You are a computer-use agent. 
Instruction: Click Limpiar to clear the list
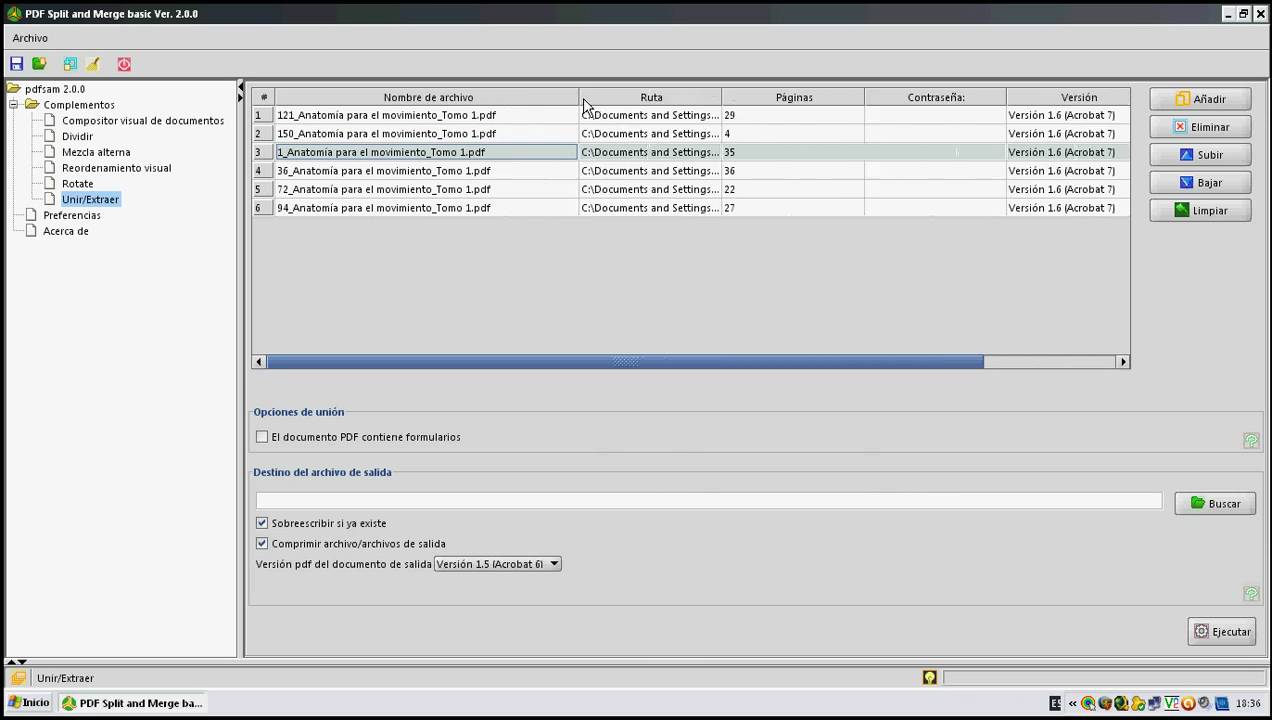(1201, 211)
